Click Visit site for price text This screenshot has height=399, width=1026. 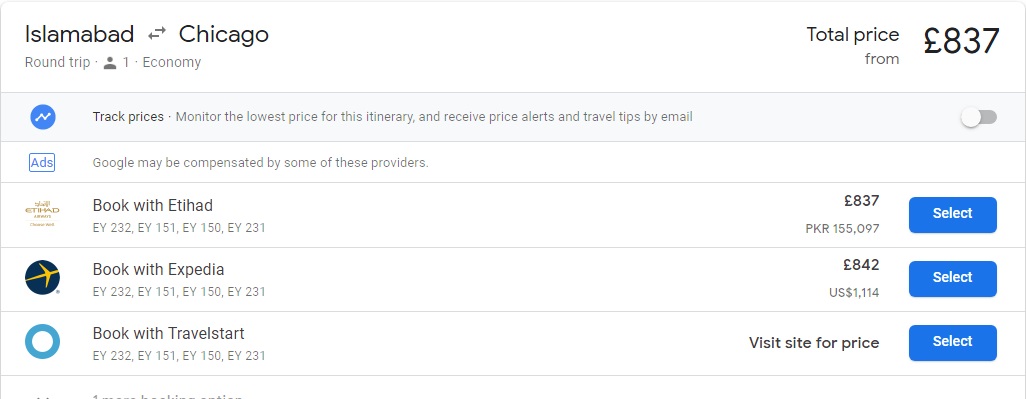(x=814, y=343)
